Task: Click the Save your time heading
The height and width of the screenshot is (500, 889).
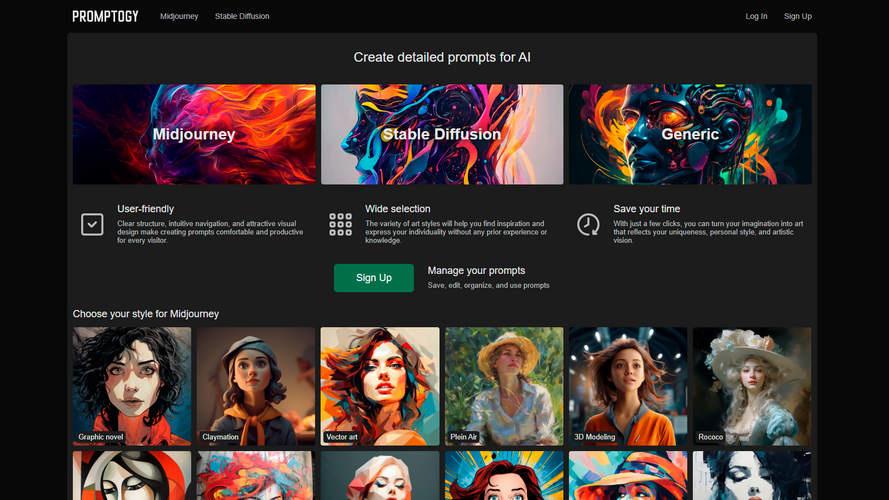Action: pyautogui.click(x=646, y=209)
